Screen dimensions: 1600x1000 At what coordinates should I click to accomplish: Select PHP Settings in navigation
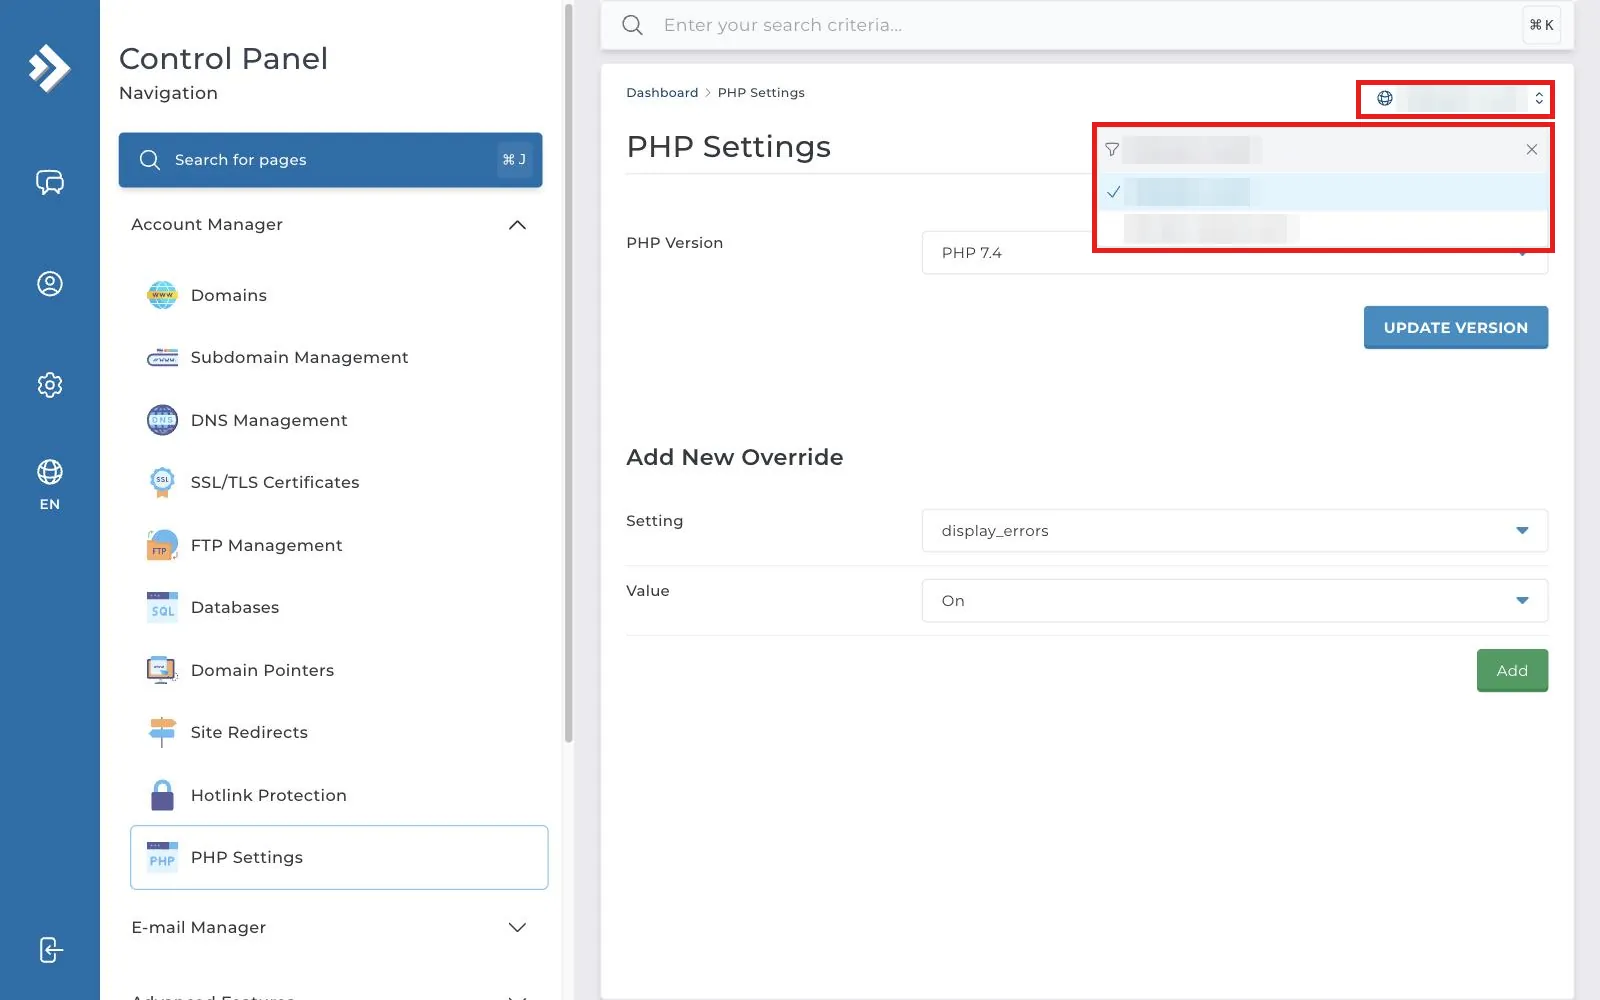[339, 857]
